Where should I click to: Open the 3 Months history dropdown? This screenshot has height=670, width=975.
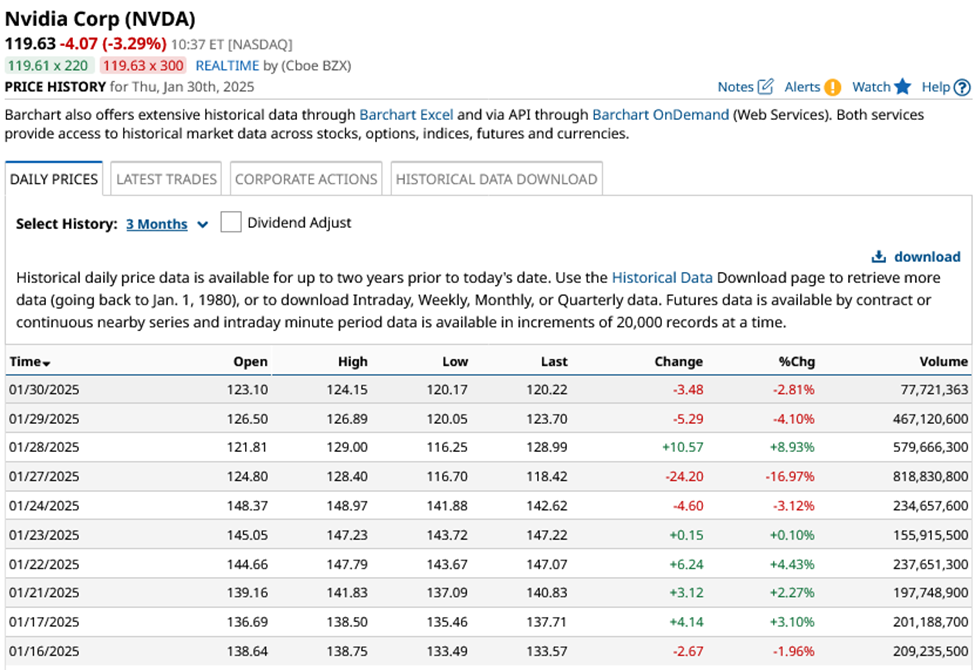click(x=157, y=224)
